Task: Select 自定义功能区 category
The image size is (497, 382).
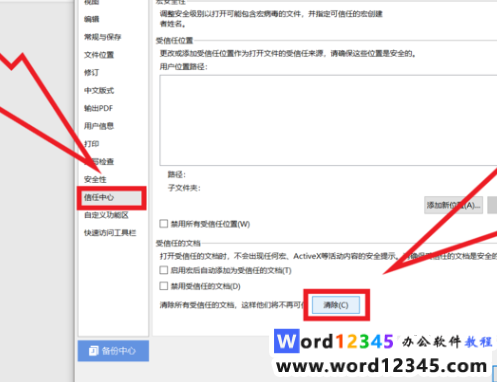Action: (106, 215)
